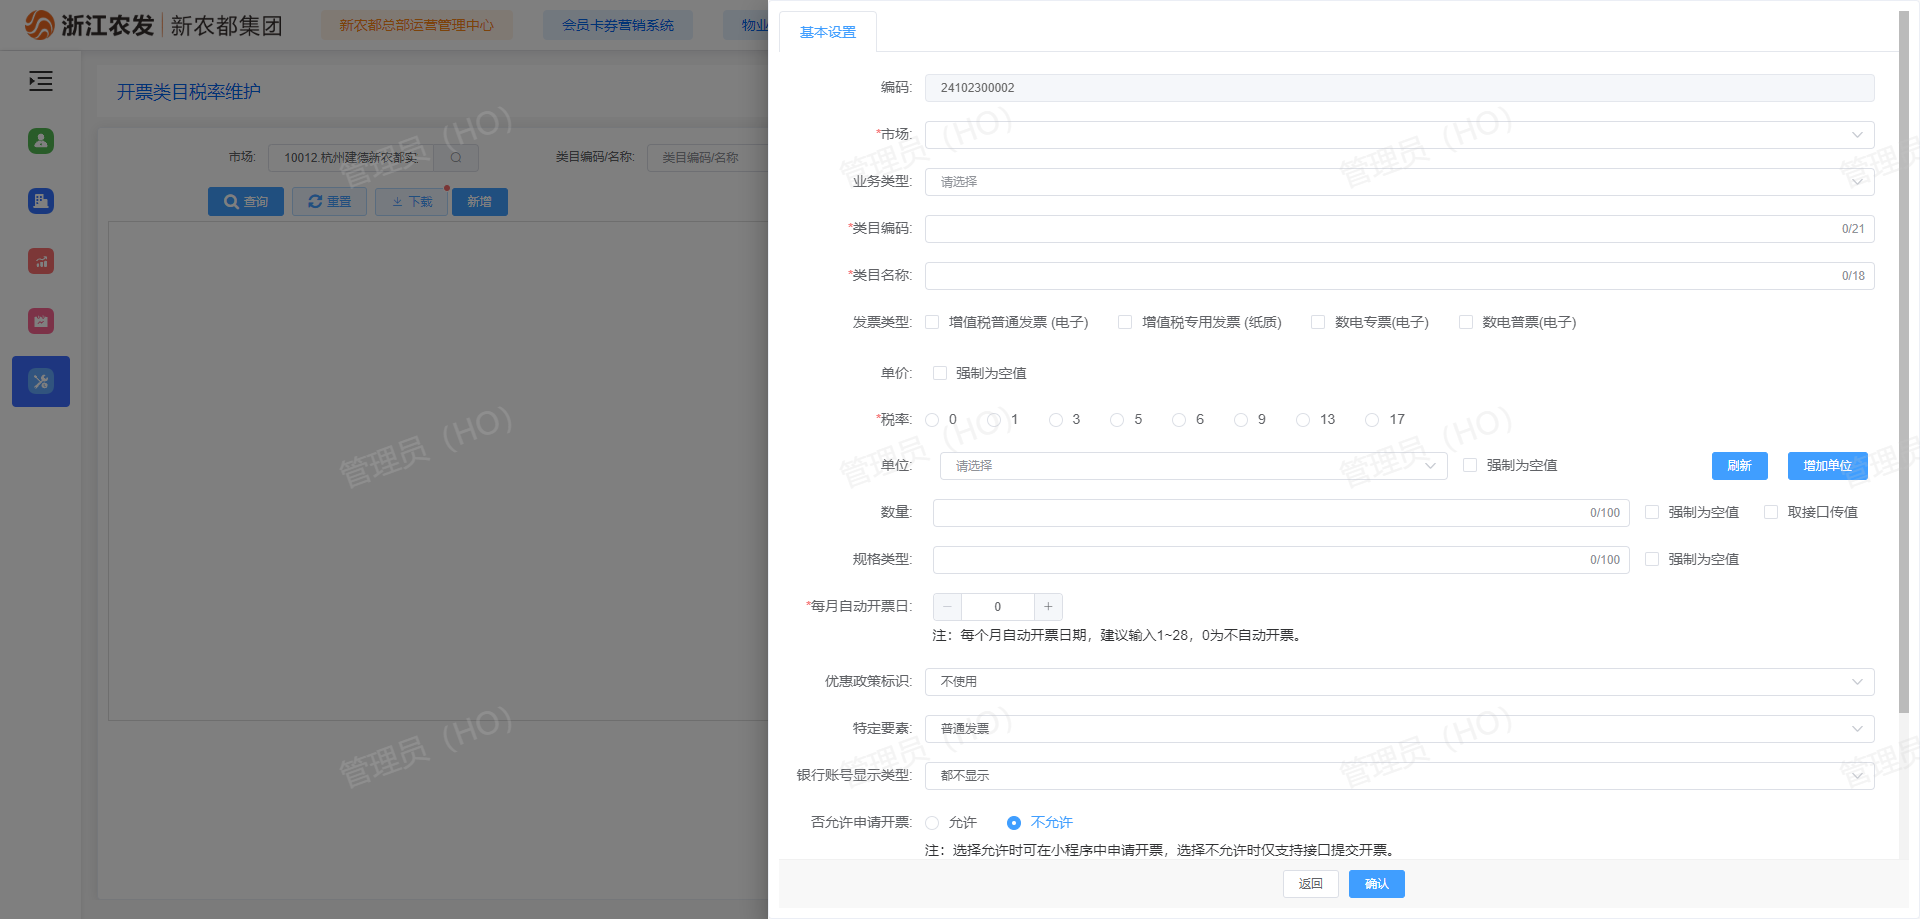The image size is (1920, 919).
Task: Select the 13 tax rate radio option
Action: click(x=1303, y=420)
